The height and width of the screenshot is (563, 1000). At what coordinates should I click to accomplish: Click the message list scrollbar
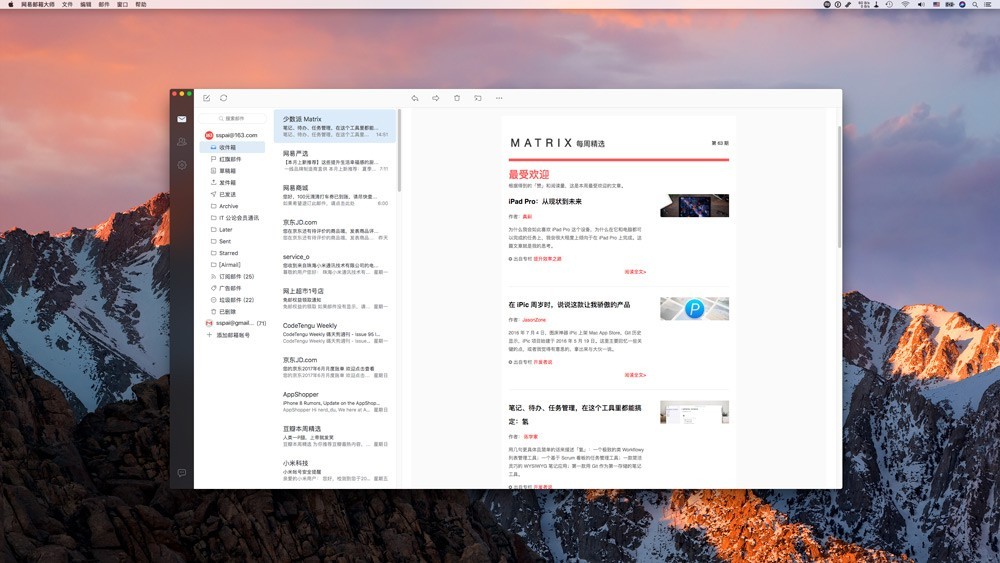pyautogui.click(x=399, y=150)
